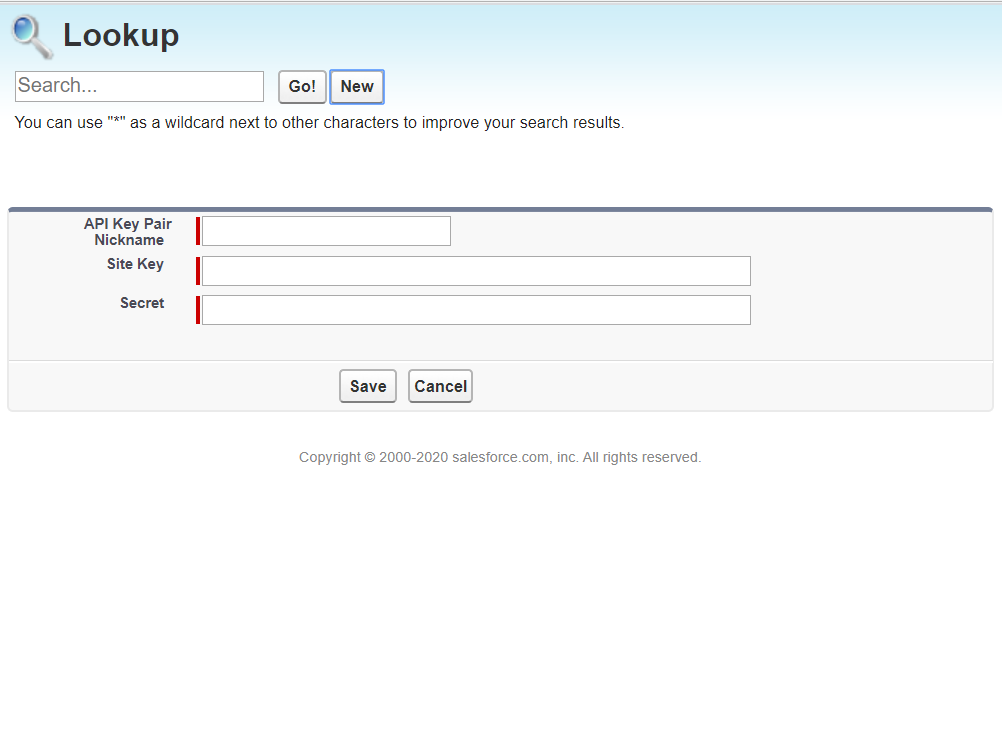Click the API Key Pair Nickname field
The height and width of the screenshot is (744, 1002).
(324, 230)
